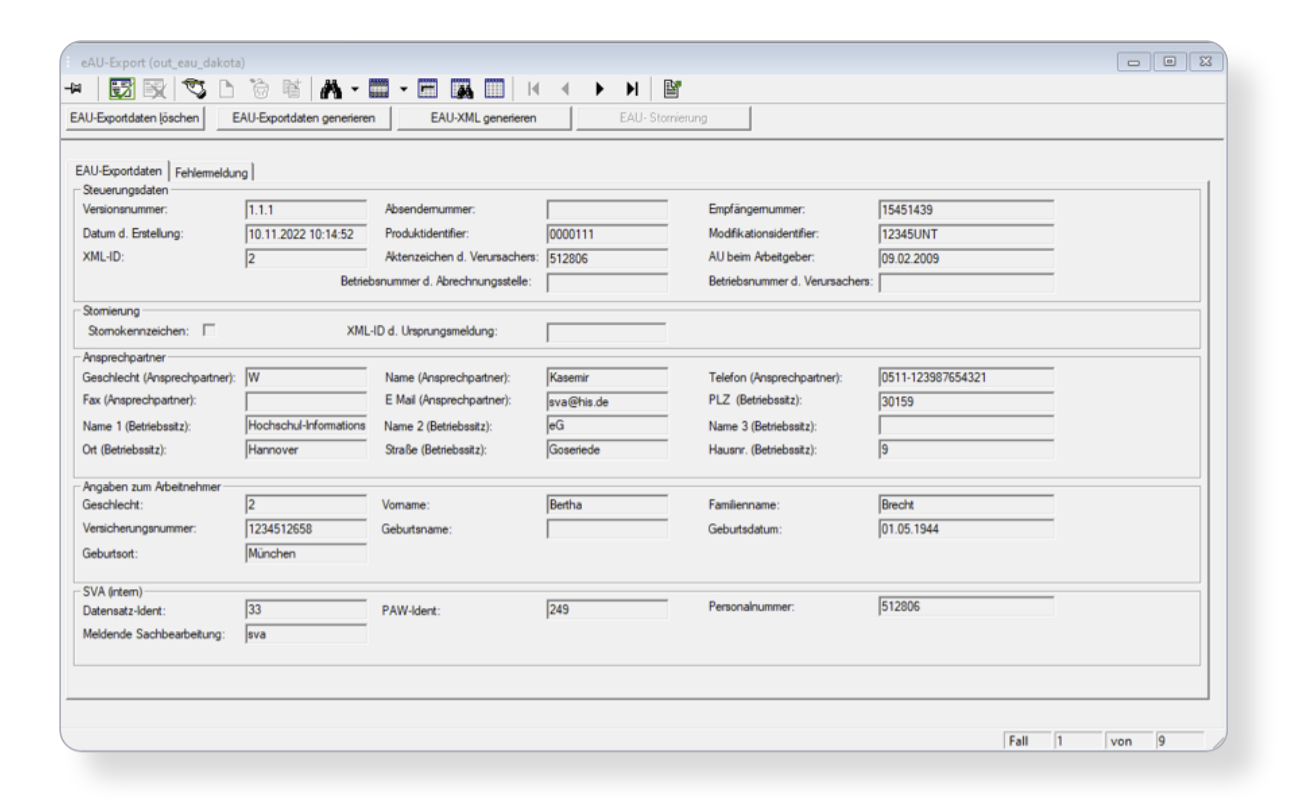Click the PLZ (Betriebssitz) field
Viewport: 1290px width, 810px height.
pos(966,401)
